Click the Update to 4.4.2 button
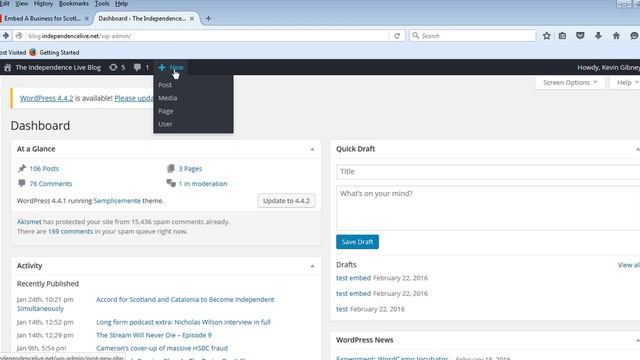Screen dimensions: 640x360 click(286, 201)
